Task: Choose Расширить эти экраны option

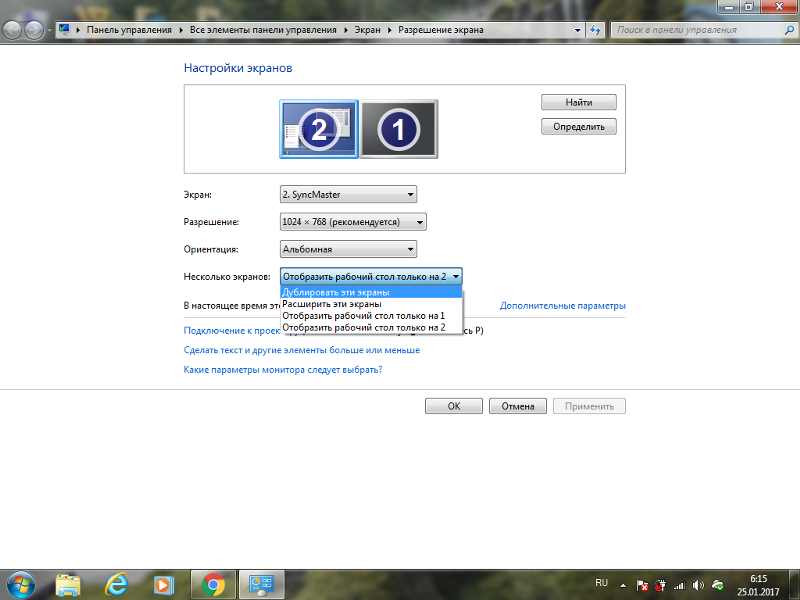Action: [x=371, y=304]
